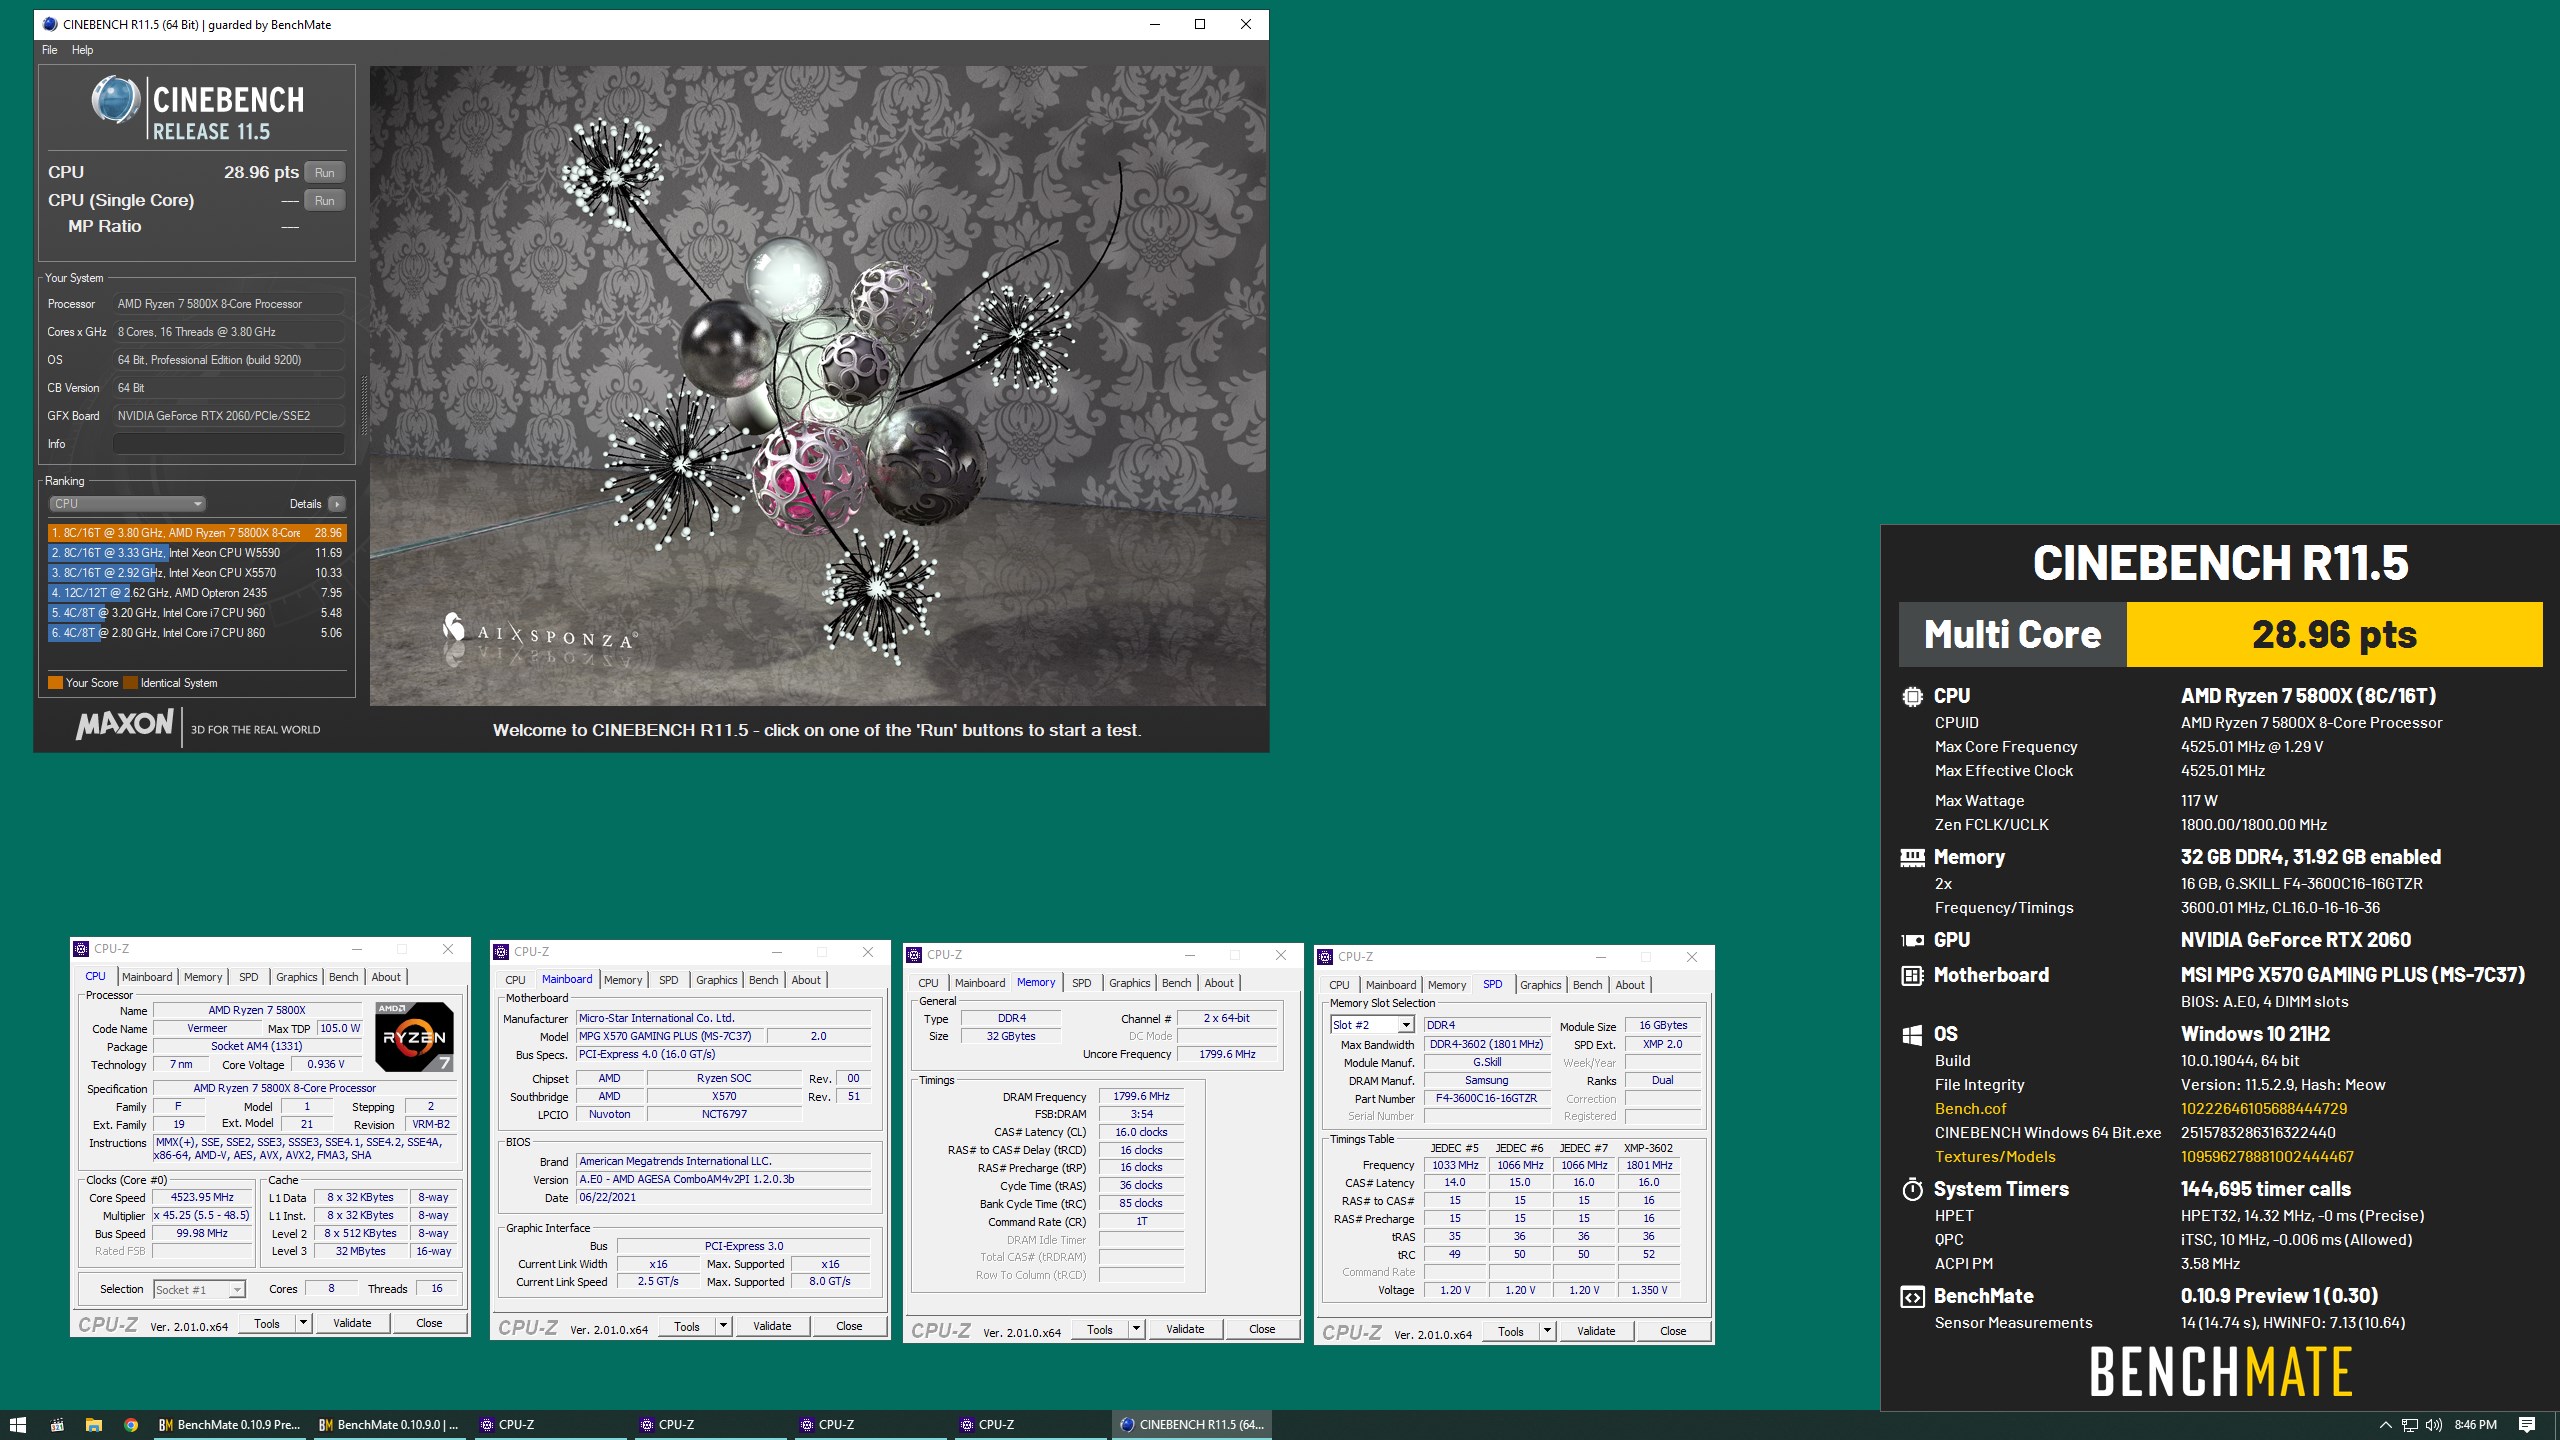Click the Motherboard icon in BenchMate panel
Image resolution: width=2560 pixels, height=1440 pixels.
tap(1912, 975)
